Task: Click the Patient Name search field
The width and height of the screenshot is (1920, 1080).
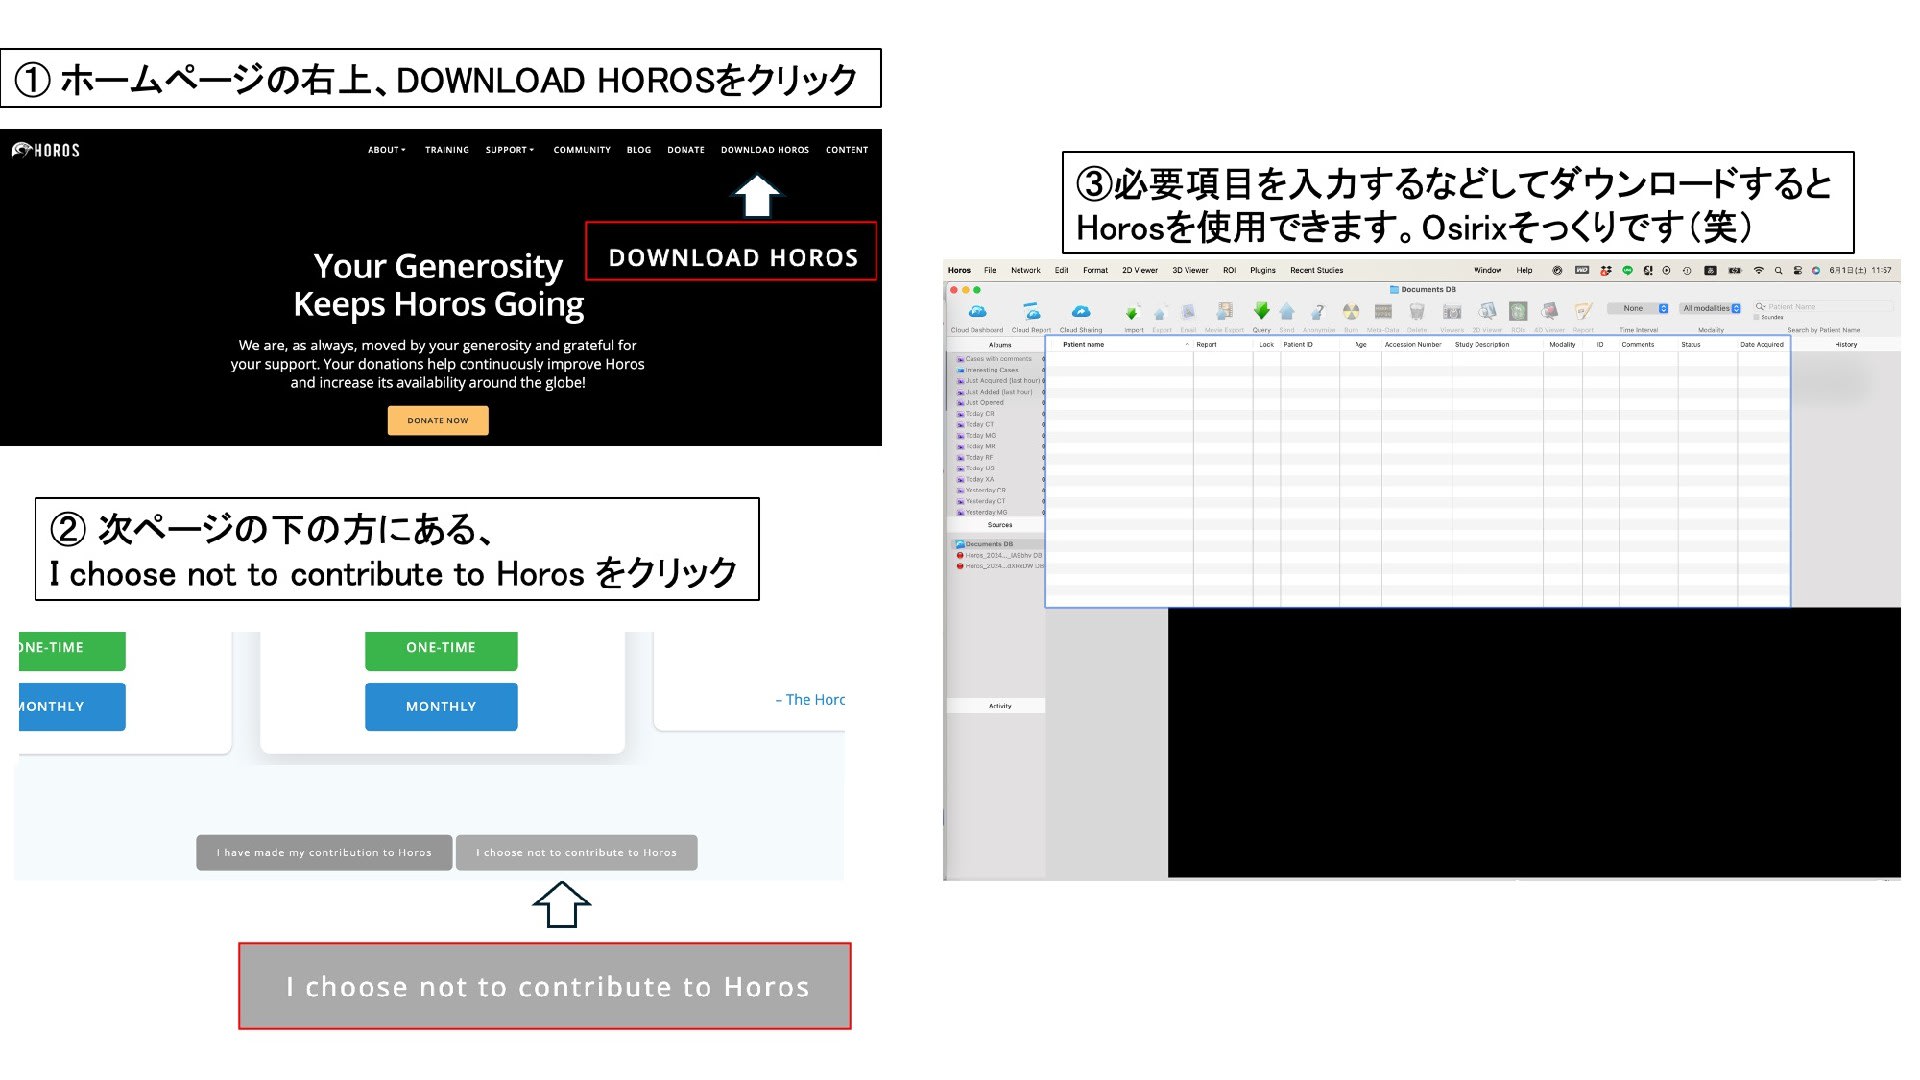Action: (x=1823, y=307)
